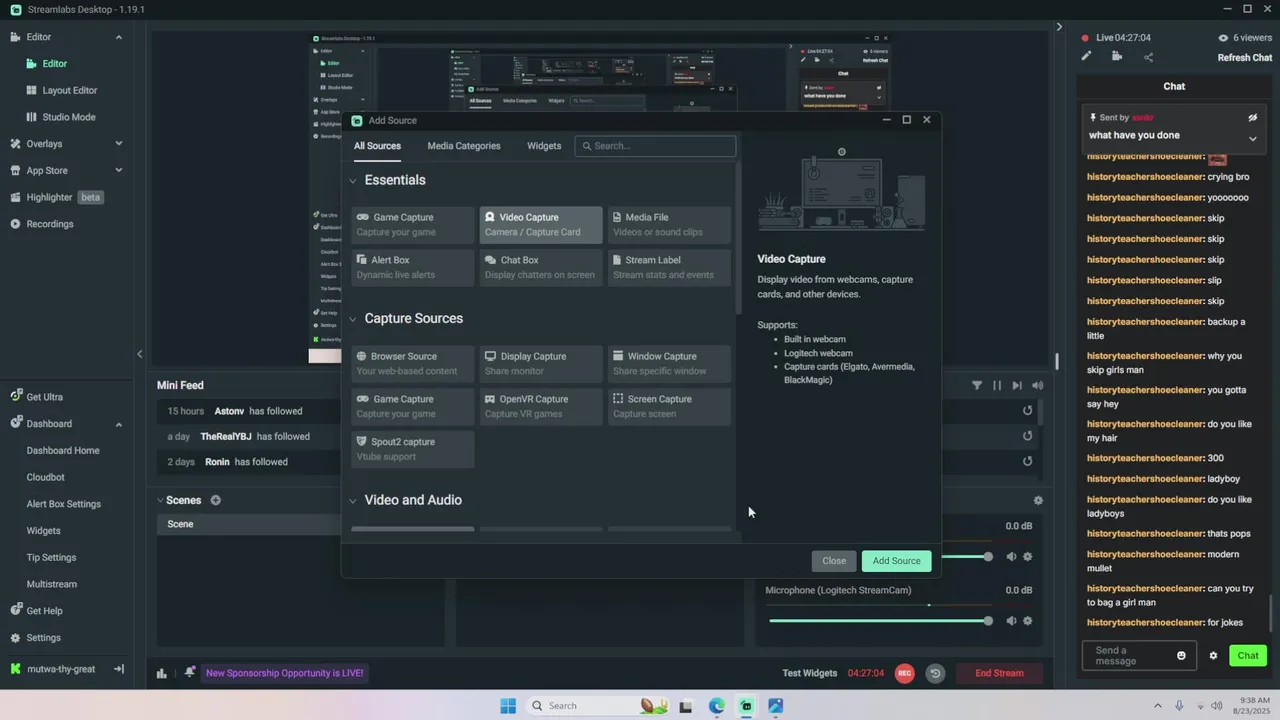
Task: Click the End Stream button
Action: (999, 673)
